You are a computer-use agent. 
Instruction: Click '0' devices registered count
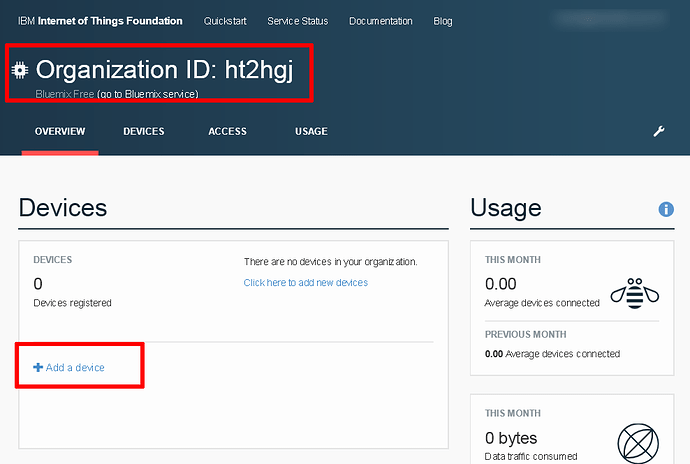(38, 284)
